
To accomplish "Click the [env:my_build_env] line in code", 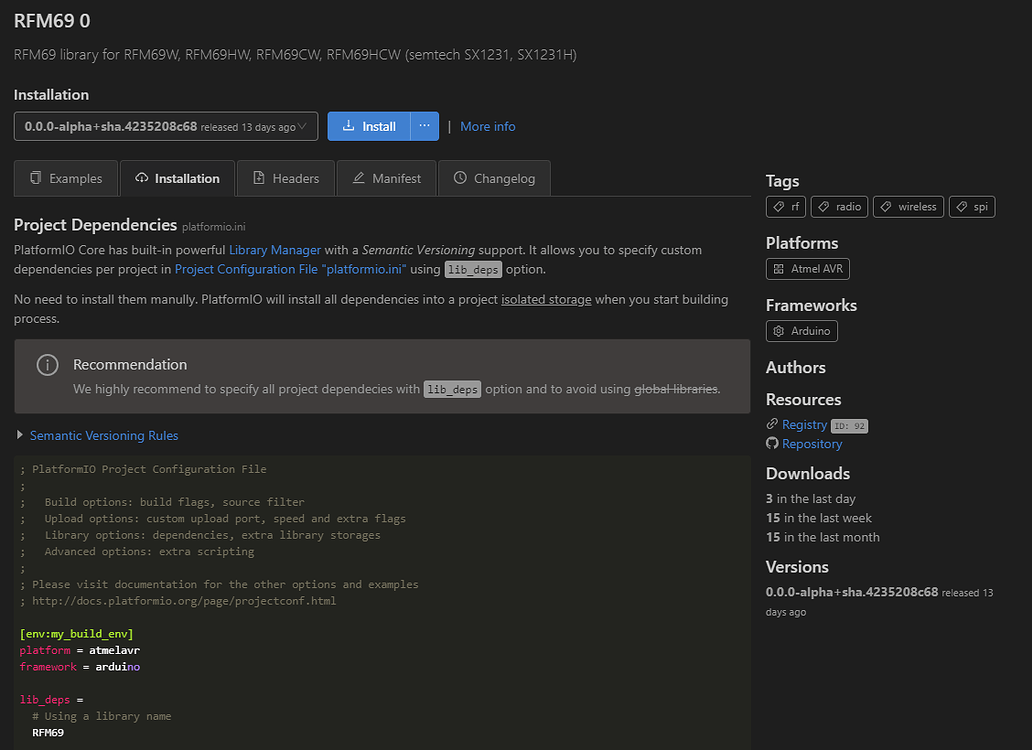I will [76, 634].
